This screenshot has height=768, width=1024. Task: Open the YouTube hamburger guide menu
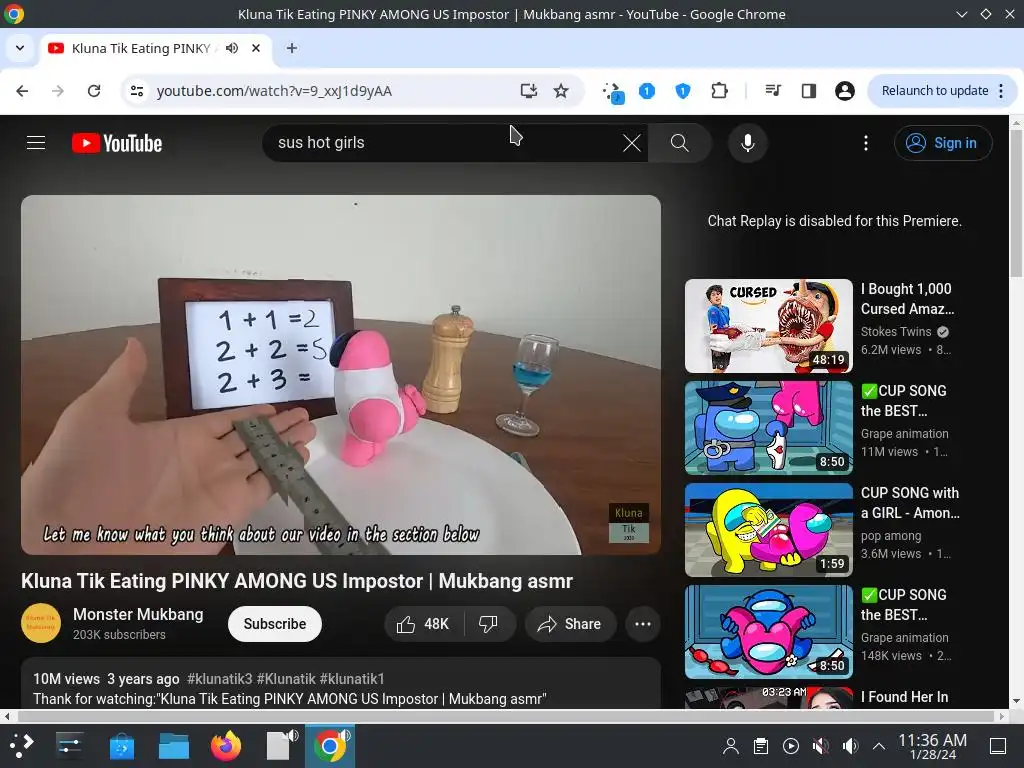point(36,142)
